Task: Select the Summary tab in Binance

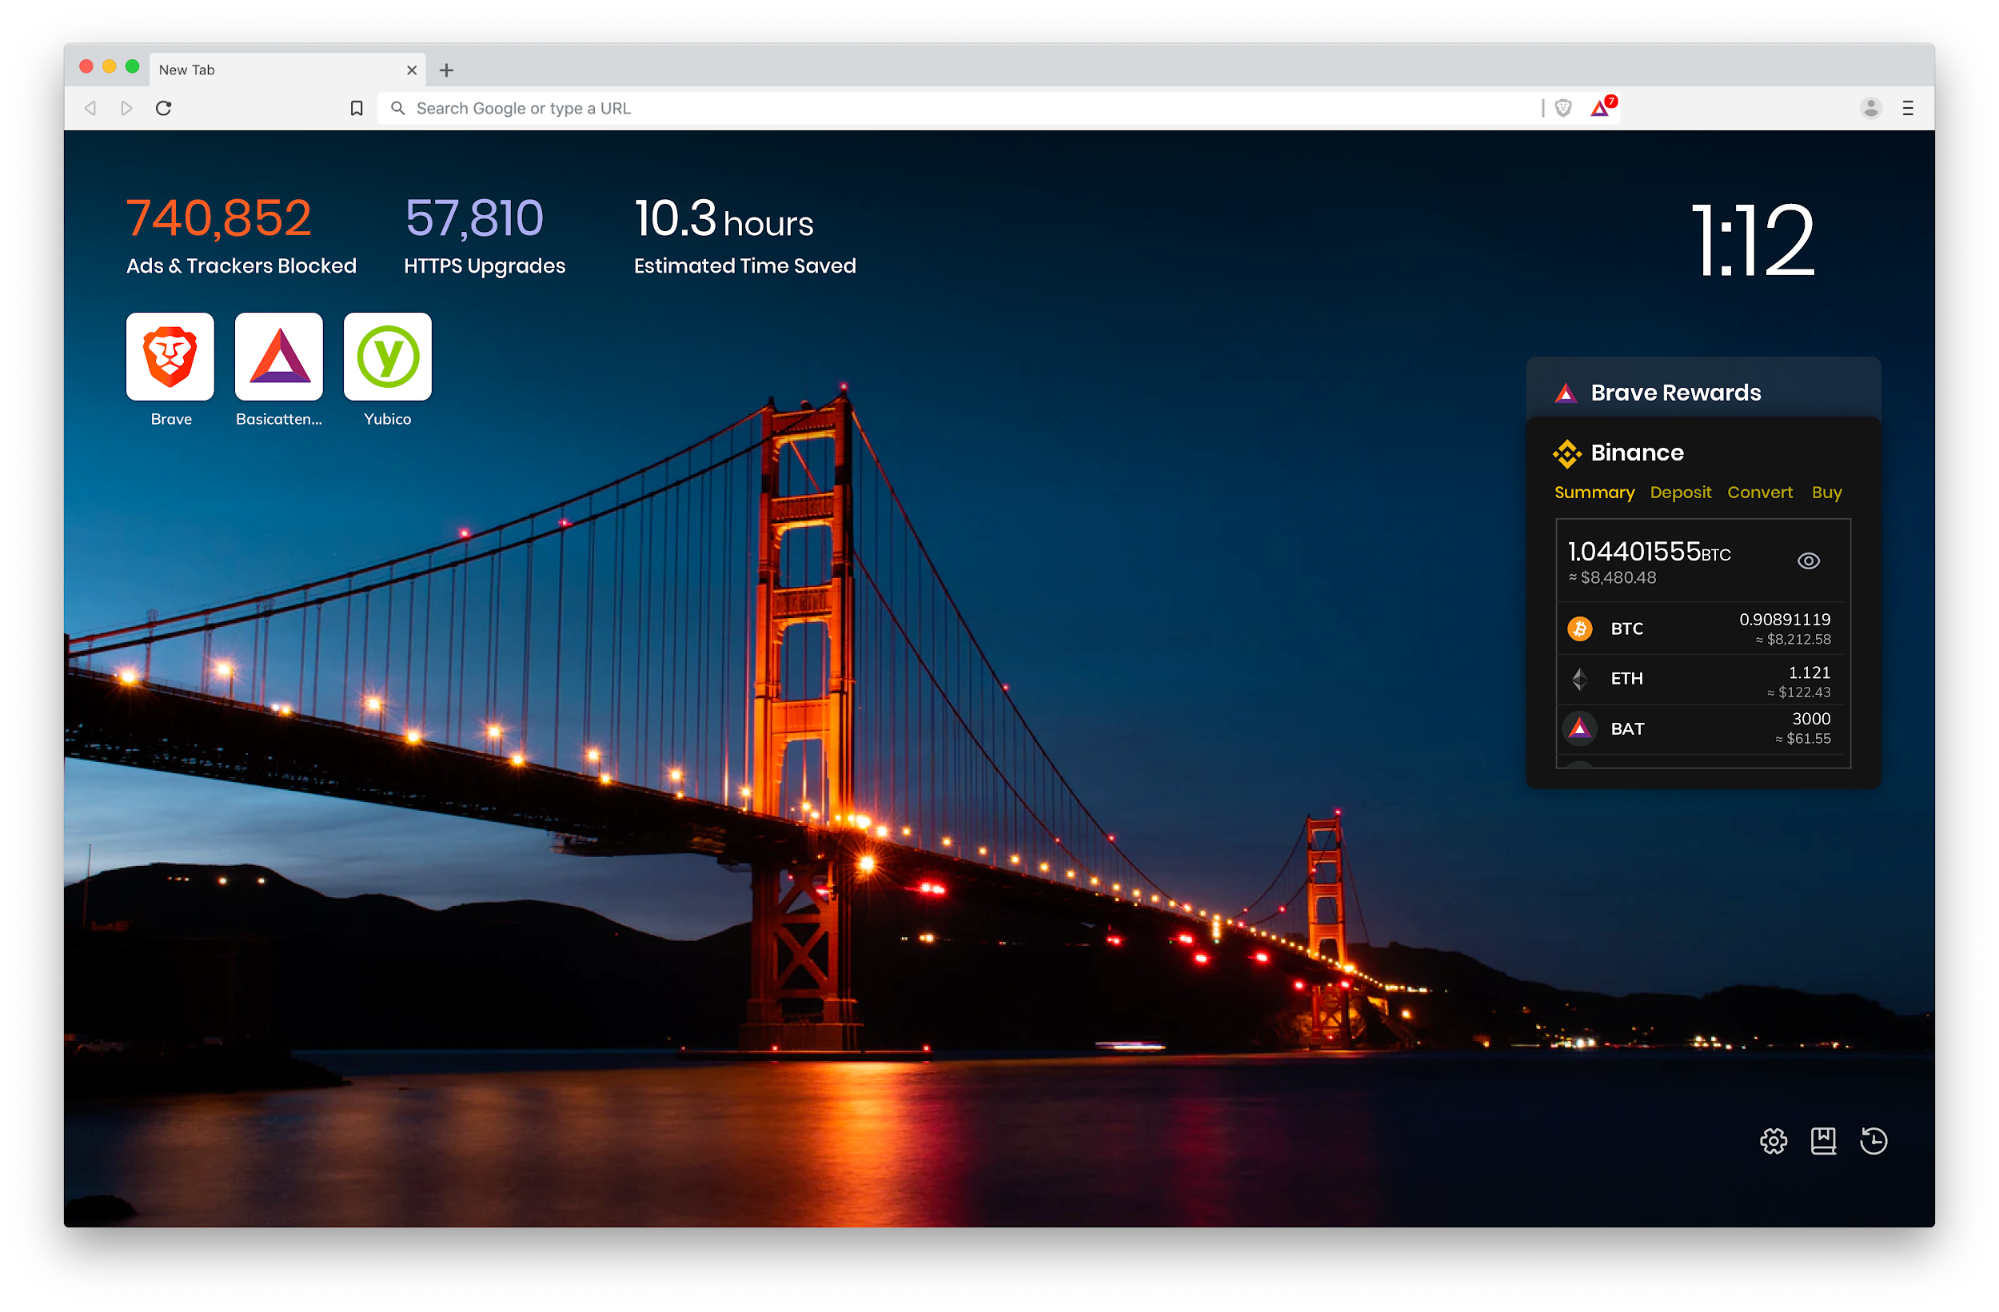Action: click(1595, 491)
